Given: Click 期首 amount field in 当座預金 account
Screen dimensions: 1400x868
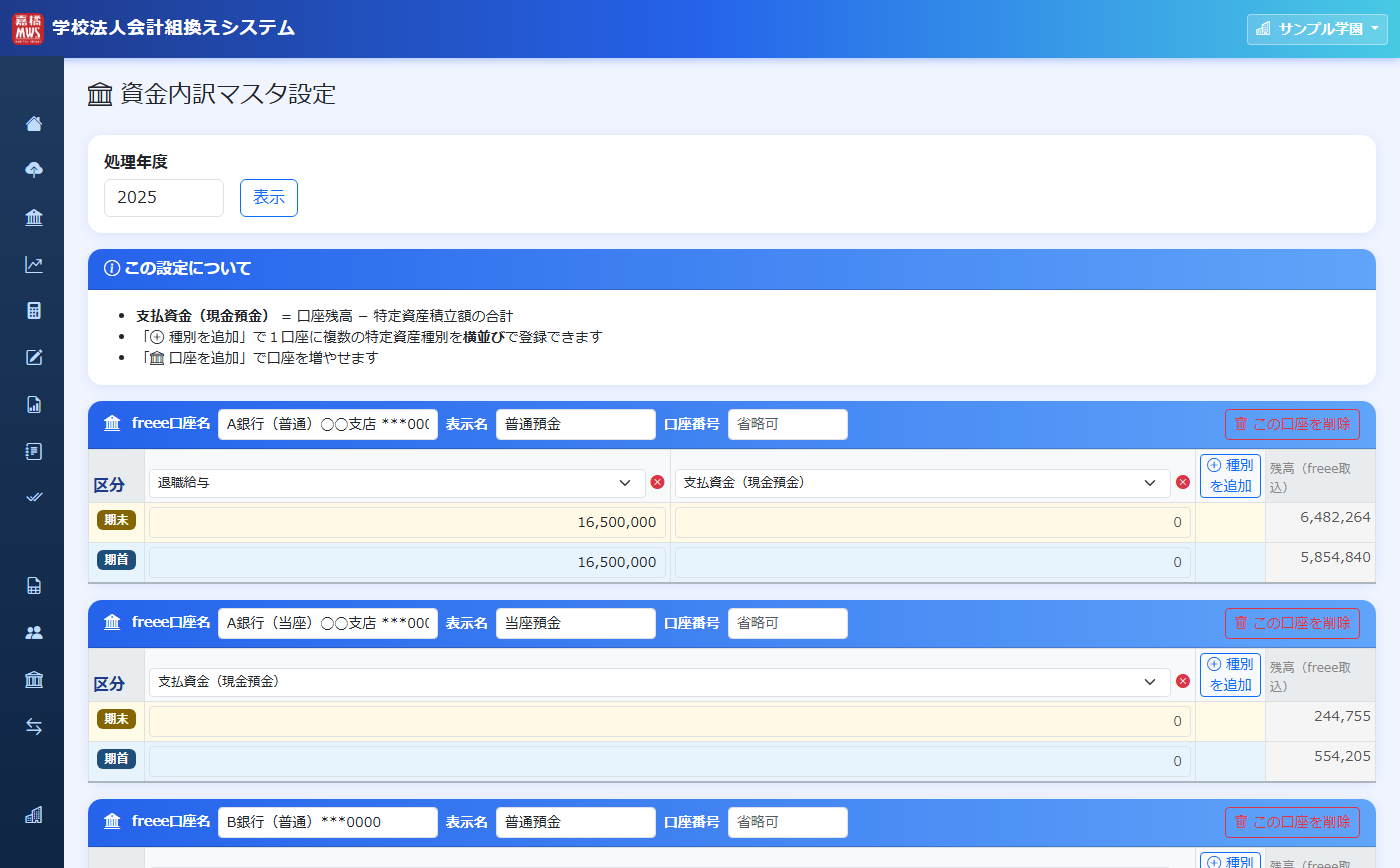Looking at the screenshot, I should point(670,761).
